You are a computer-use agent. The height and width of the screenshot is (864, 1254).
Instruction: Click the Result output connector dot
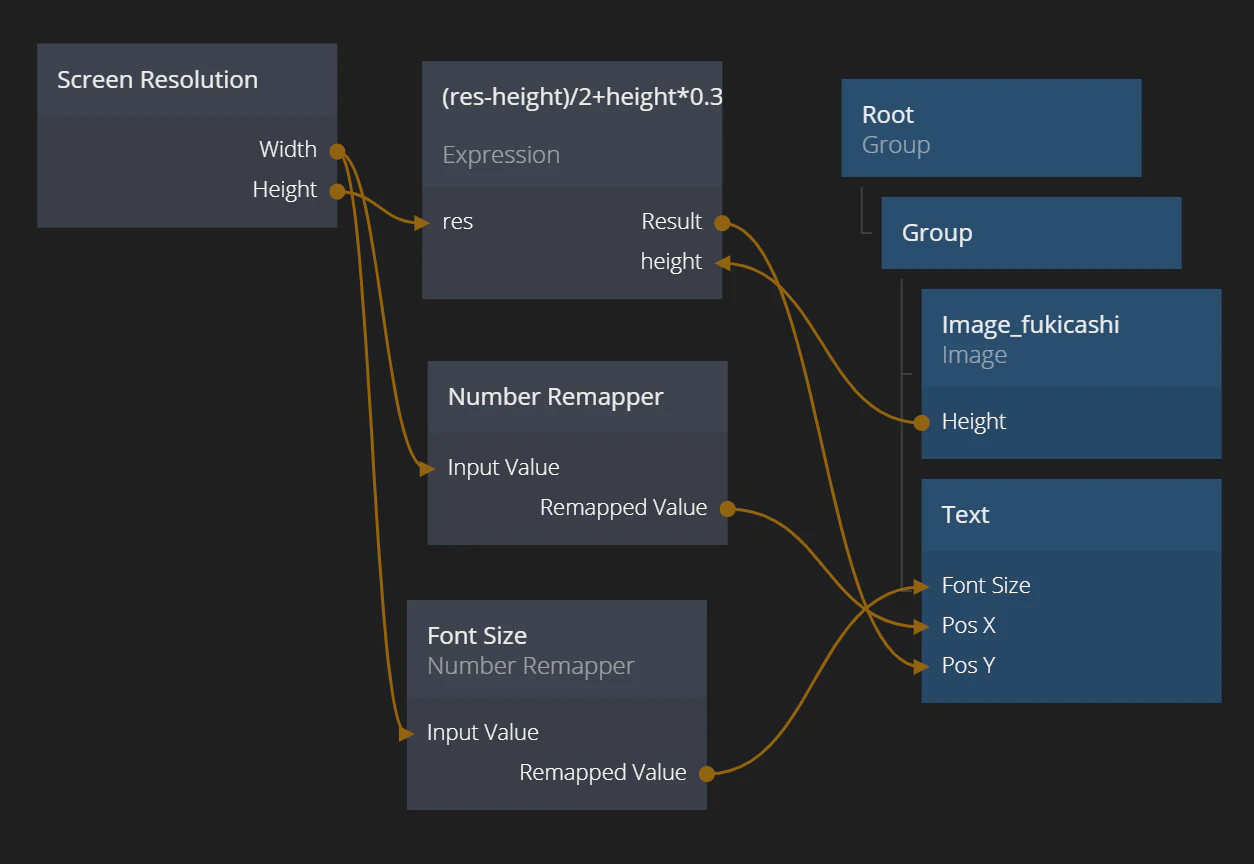click(x=722, y=222)
